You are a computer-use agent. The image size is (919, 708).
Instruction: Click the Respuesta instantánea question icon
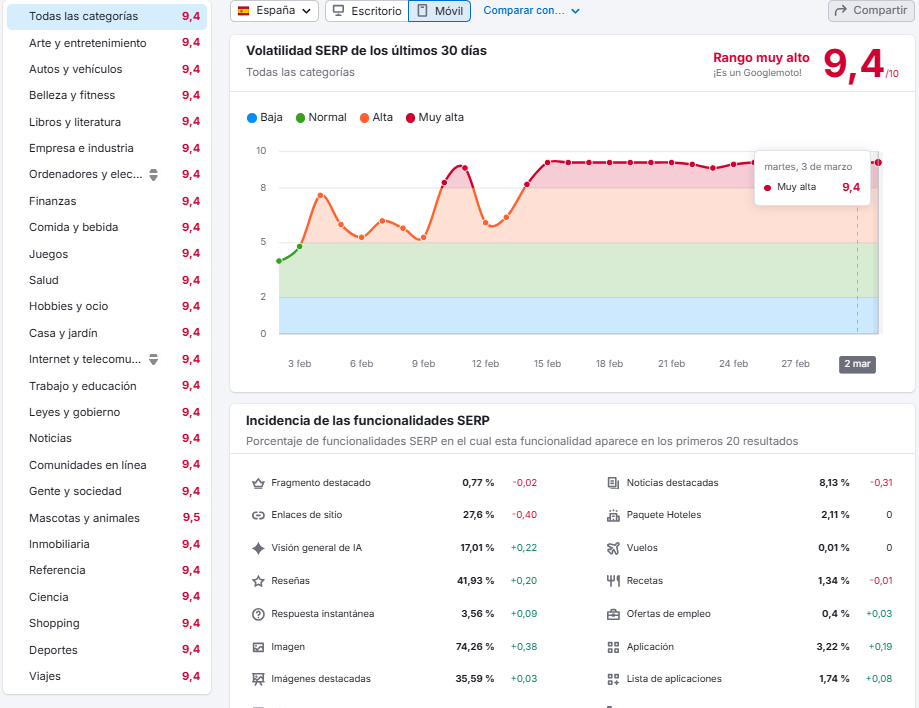pyautogui.click(x=258, y=614)
